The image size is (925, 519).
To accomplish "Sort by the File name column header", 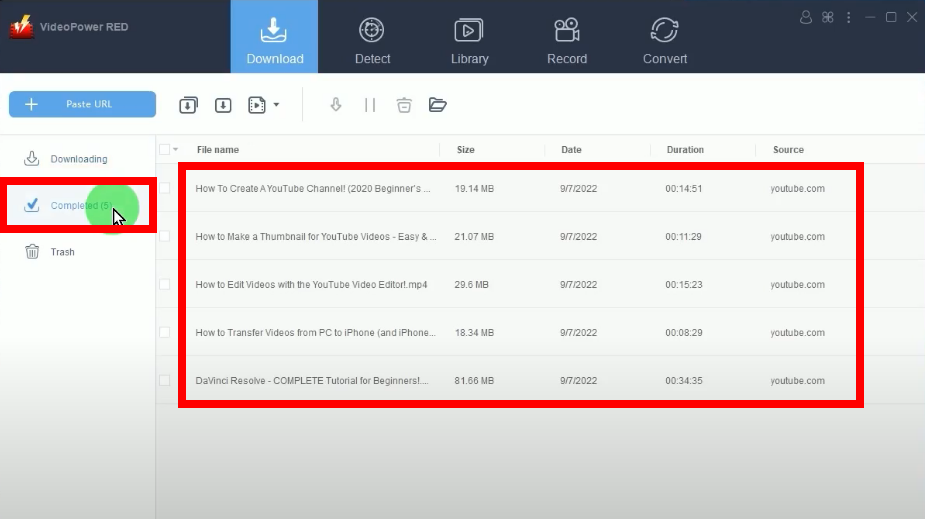I will click(218, 150).
